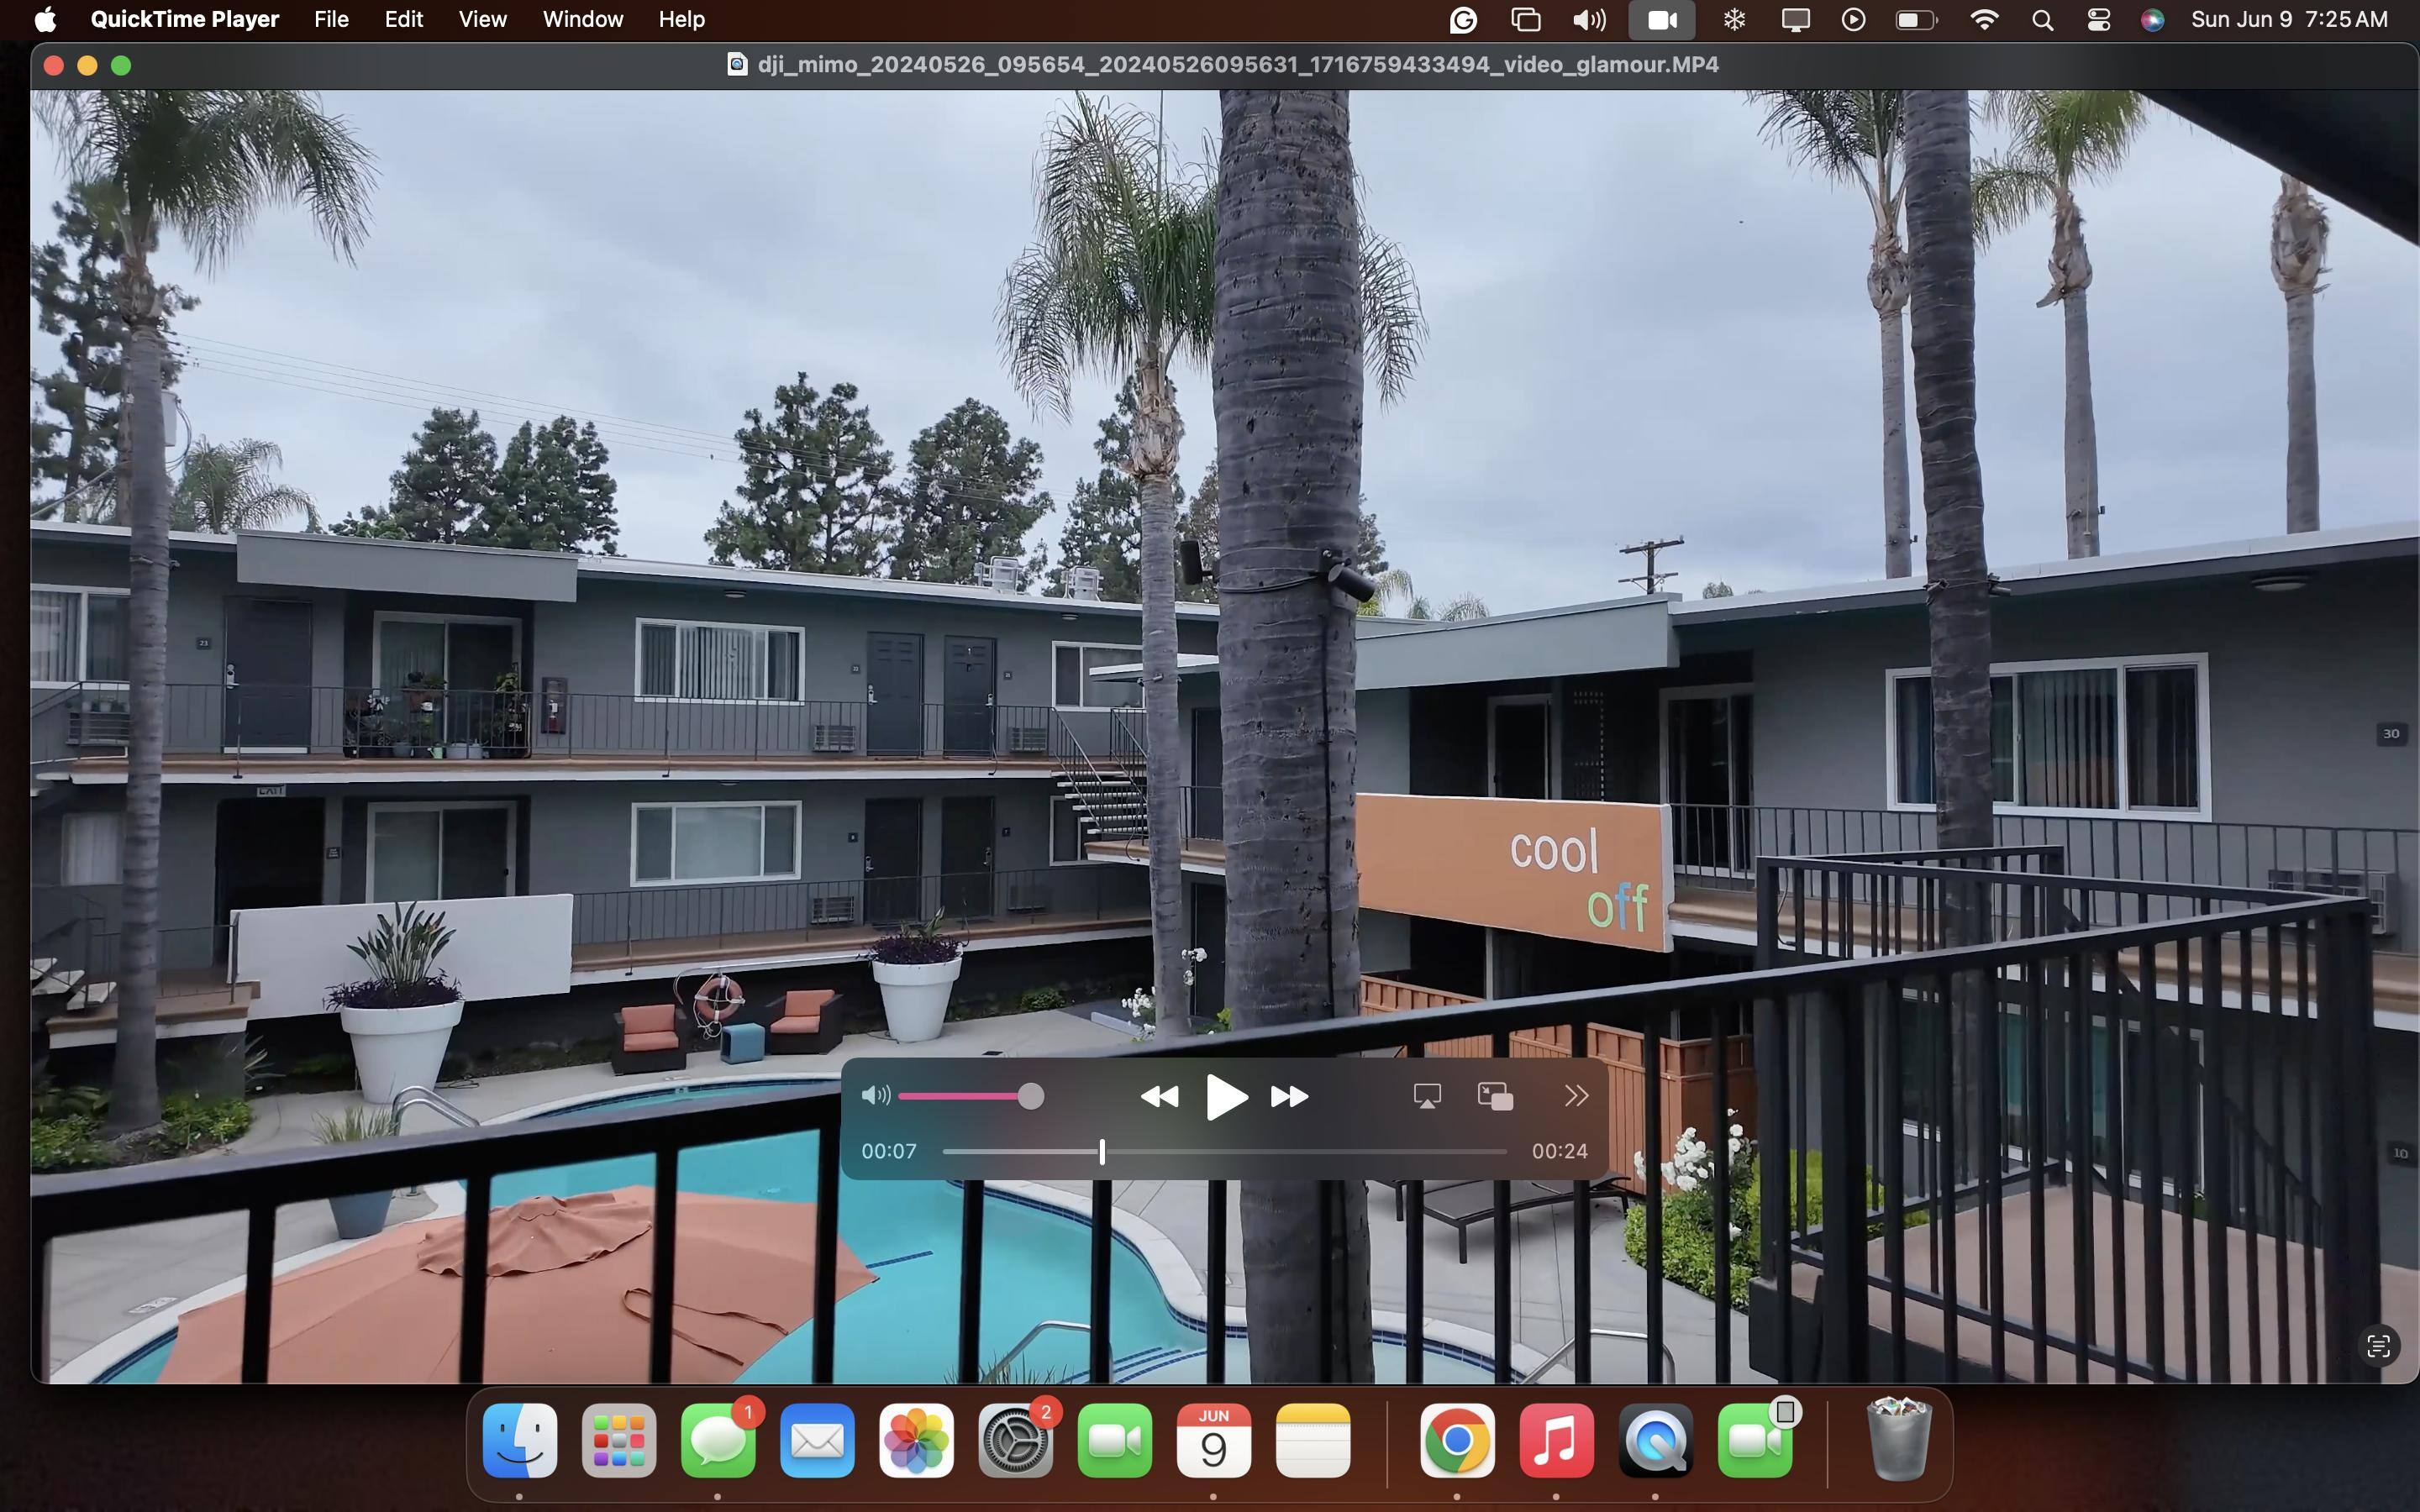Mute audio using the speaker icon in controls
The width and height of the screenshot is (2420, 1512).
875,1096
